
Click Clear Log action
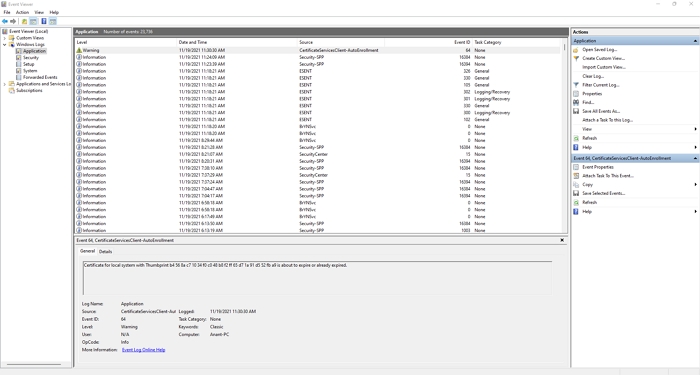coord(593,76)
